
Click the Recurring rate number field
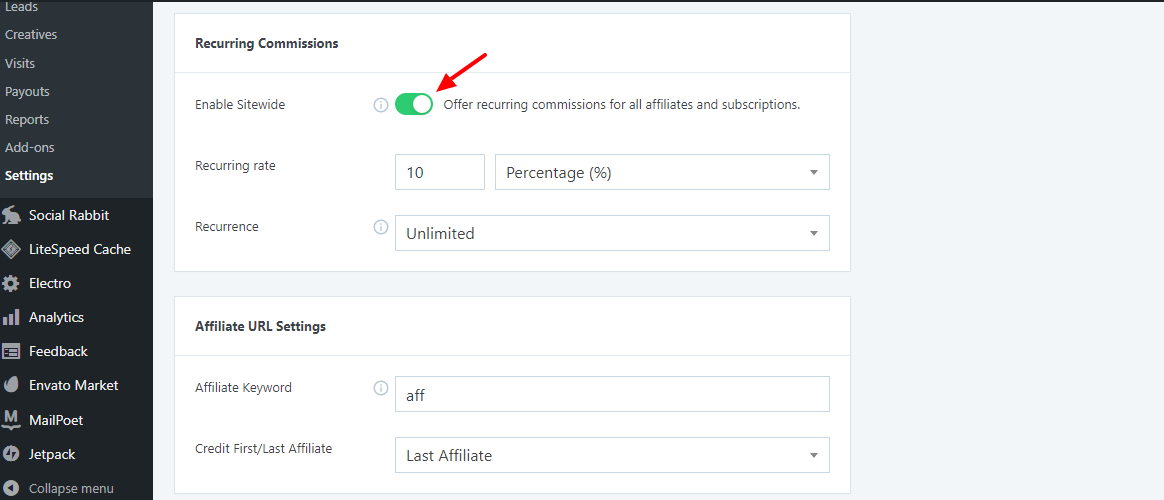tap(439, 172)
